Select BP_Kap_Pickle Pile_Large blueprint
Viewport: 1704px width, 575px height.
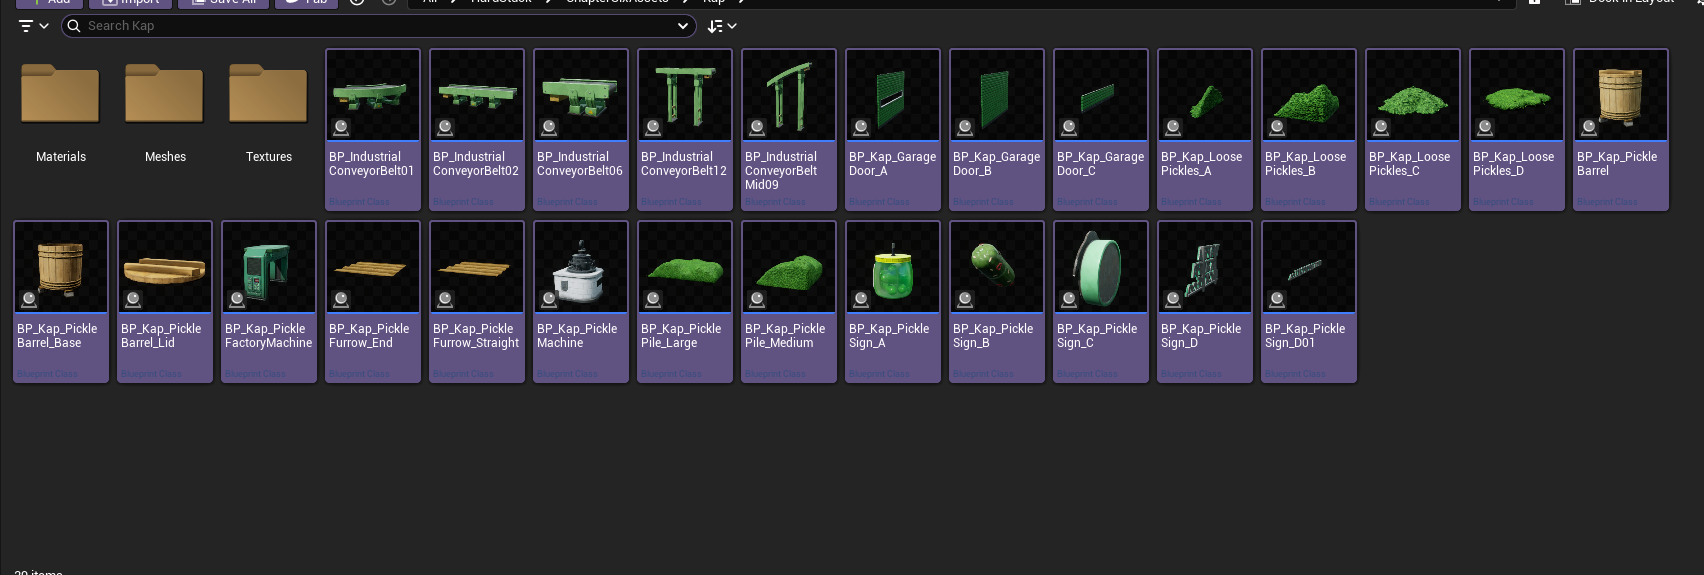[x=685, y=302]
